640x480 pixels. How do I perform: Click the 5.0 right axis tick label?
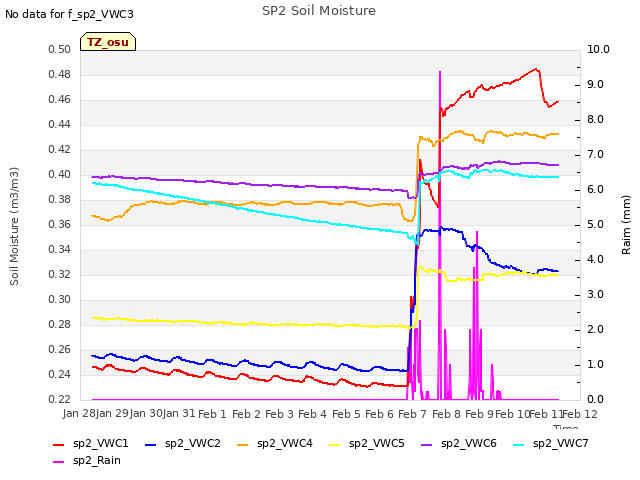pyautogui.click(x=596, y=224)
